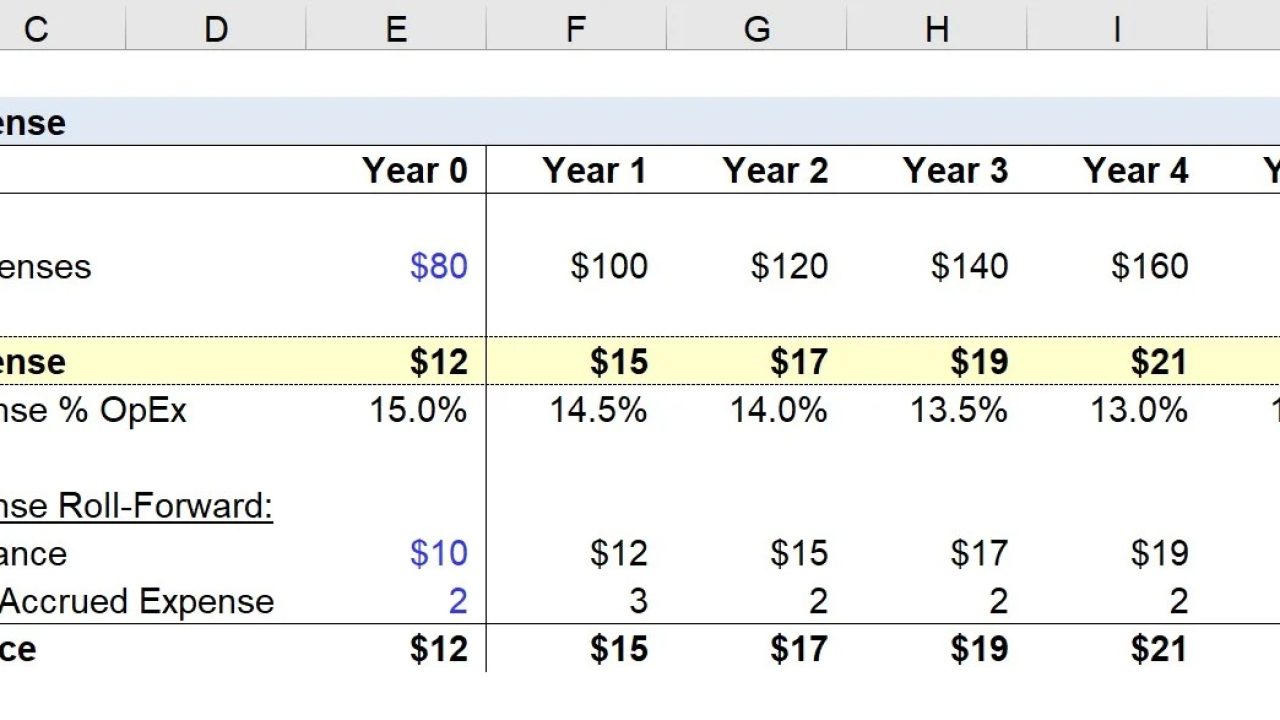Screen dimensions: 1280x720
Task: Select the Year 0 heading cell
Action: (414, 171)
